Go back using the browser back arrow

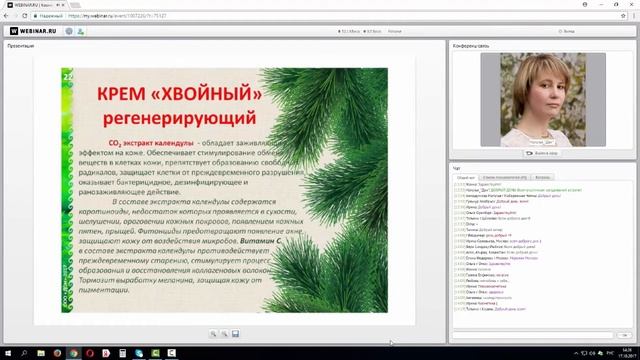point(6,16)
